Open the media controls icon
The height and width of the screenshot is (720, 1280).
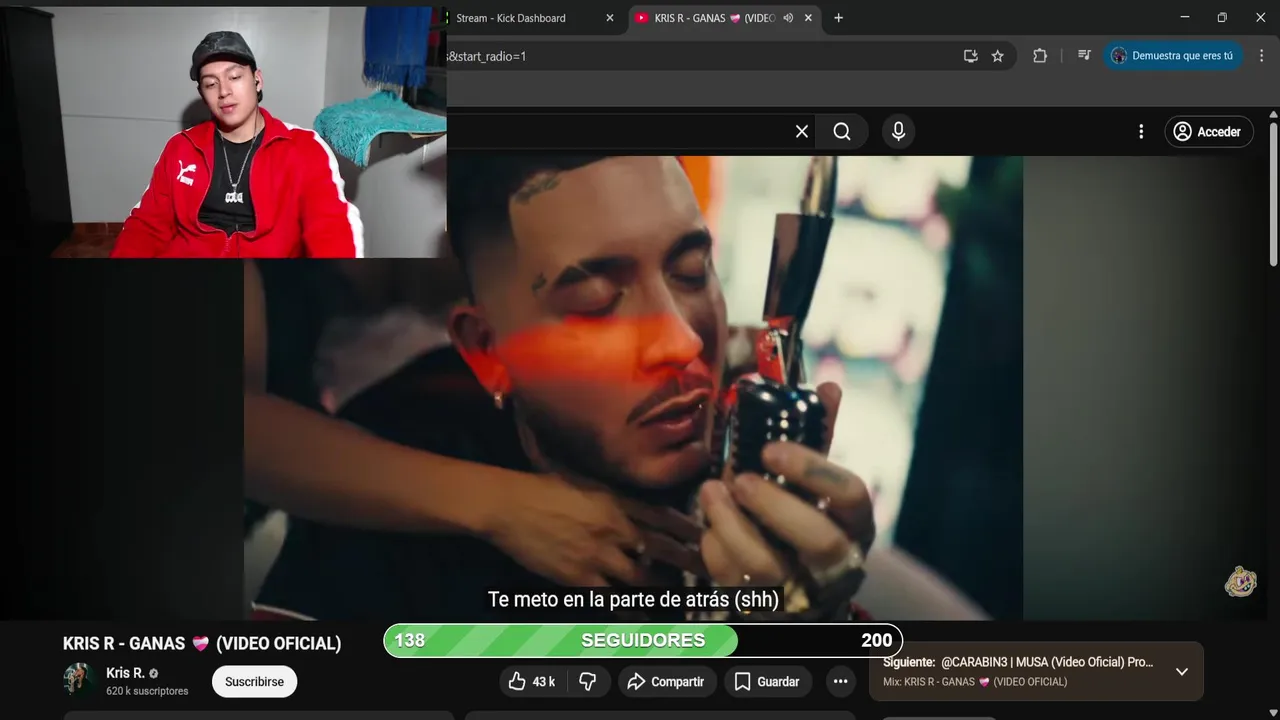pos(1084,56)
